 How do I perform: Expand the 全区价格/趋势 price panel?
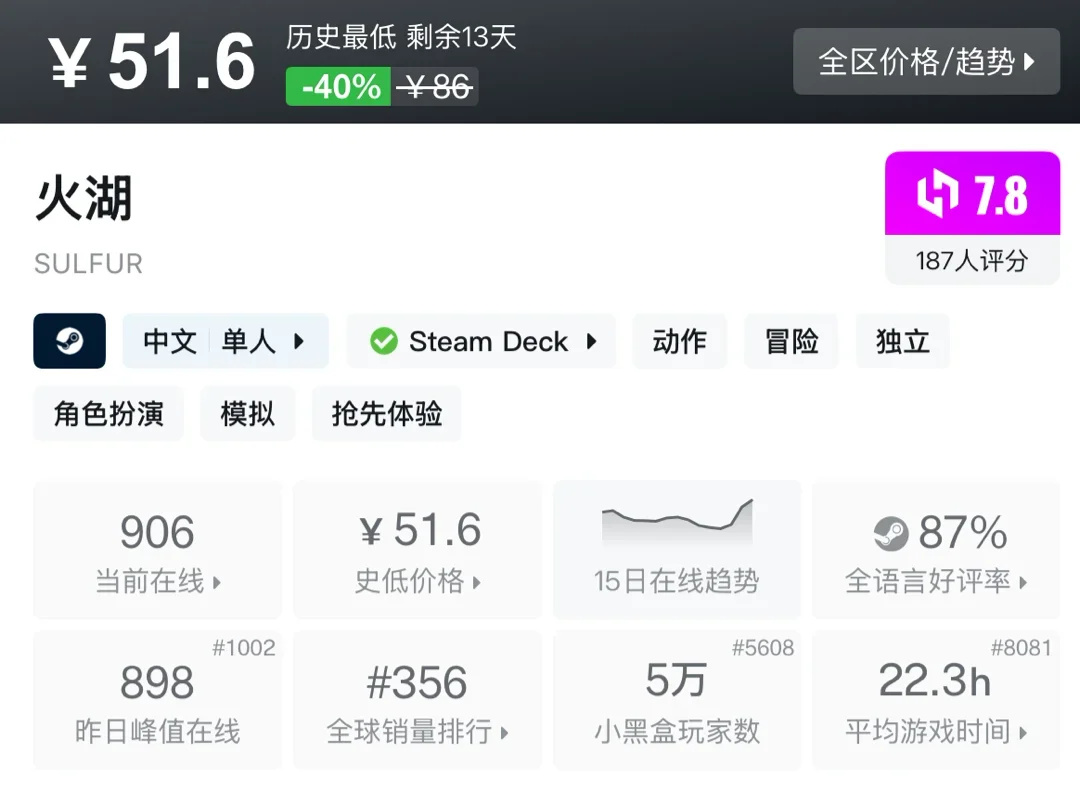pyautogui.click(x=926, y=62)
